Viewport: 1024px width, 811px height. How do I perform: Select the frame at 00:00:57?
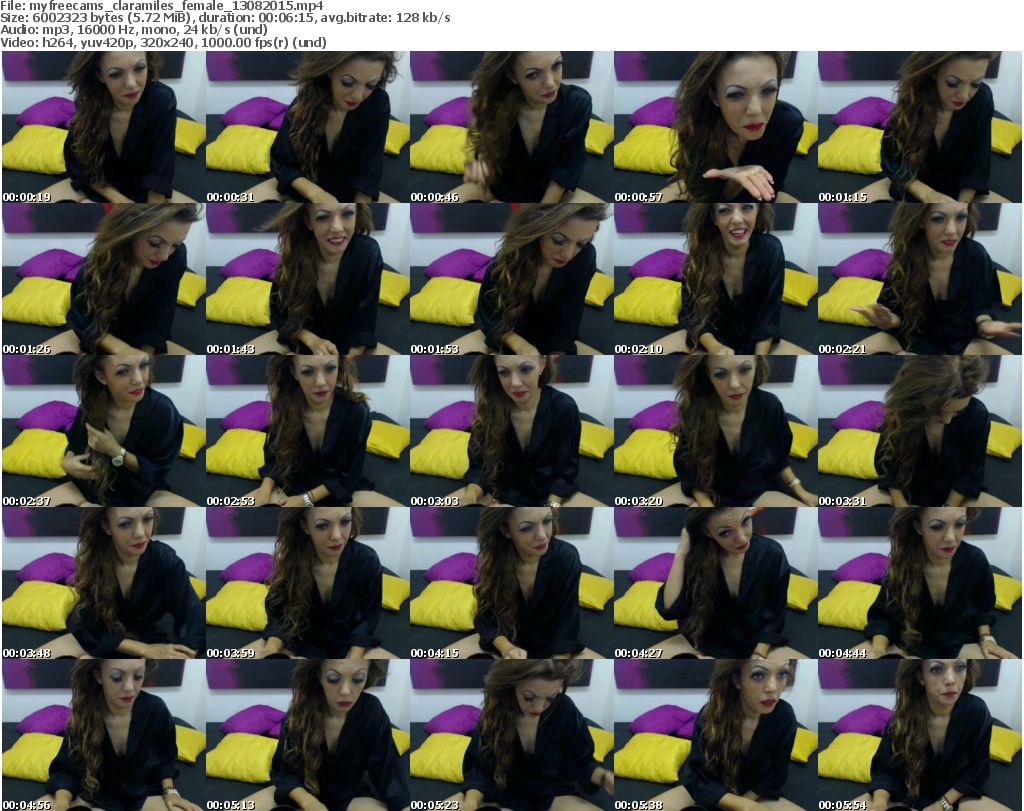pyautogui.click(x=715, y=127)
